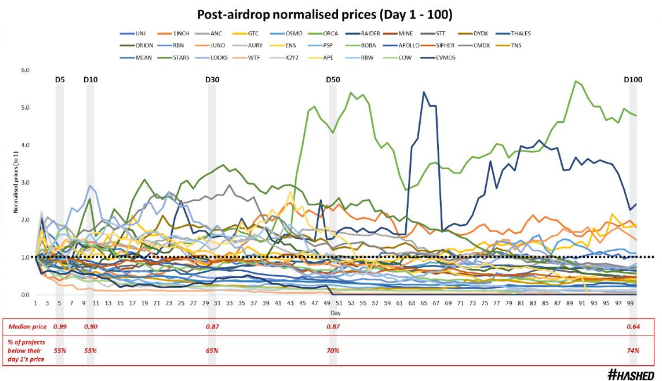Click the Day axis title

[335, 313]
